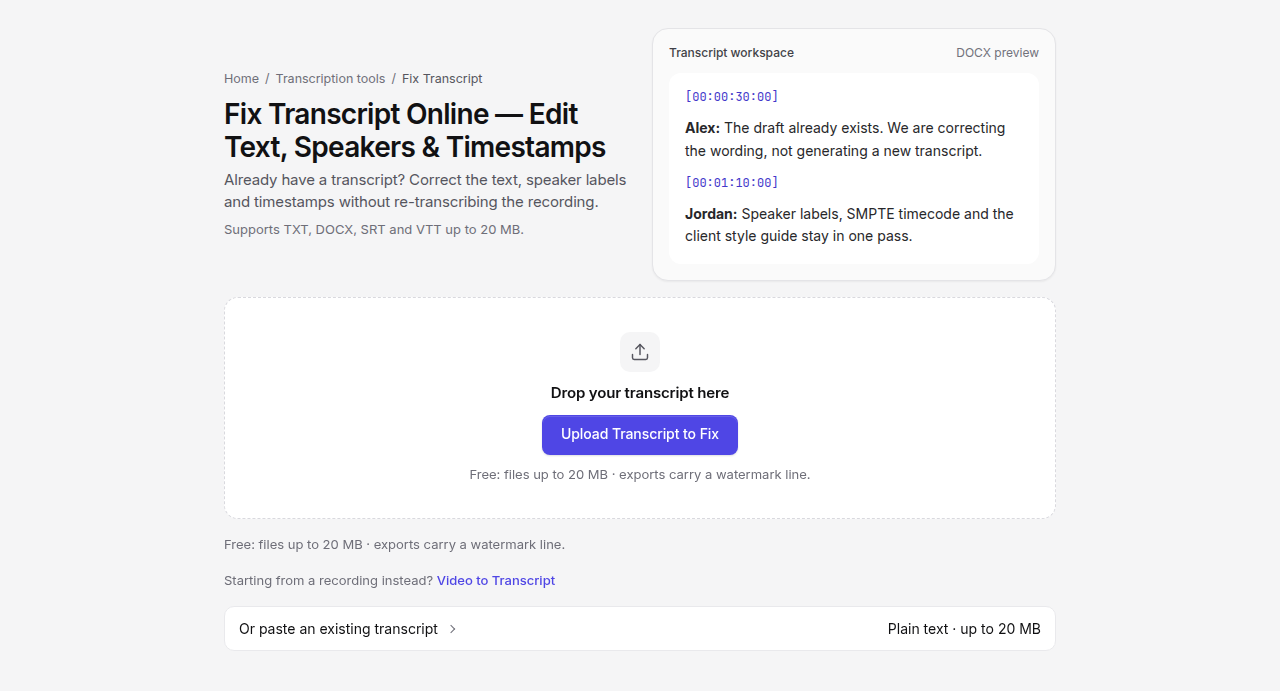Click the Fix Transcript breadcrumb
This screenshot has width=1280, height=691.
click(442, 79)
